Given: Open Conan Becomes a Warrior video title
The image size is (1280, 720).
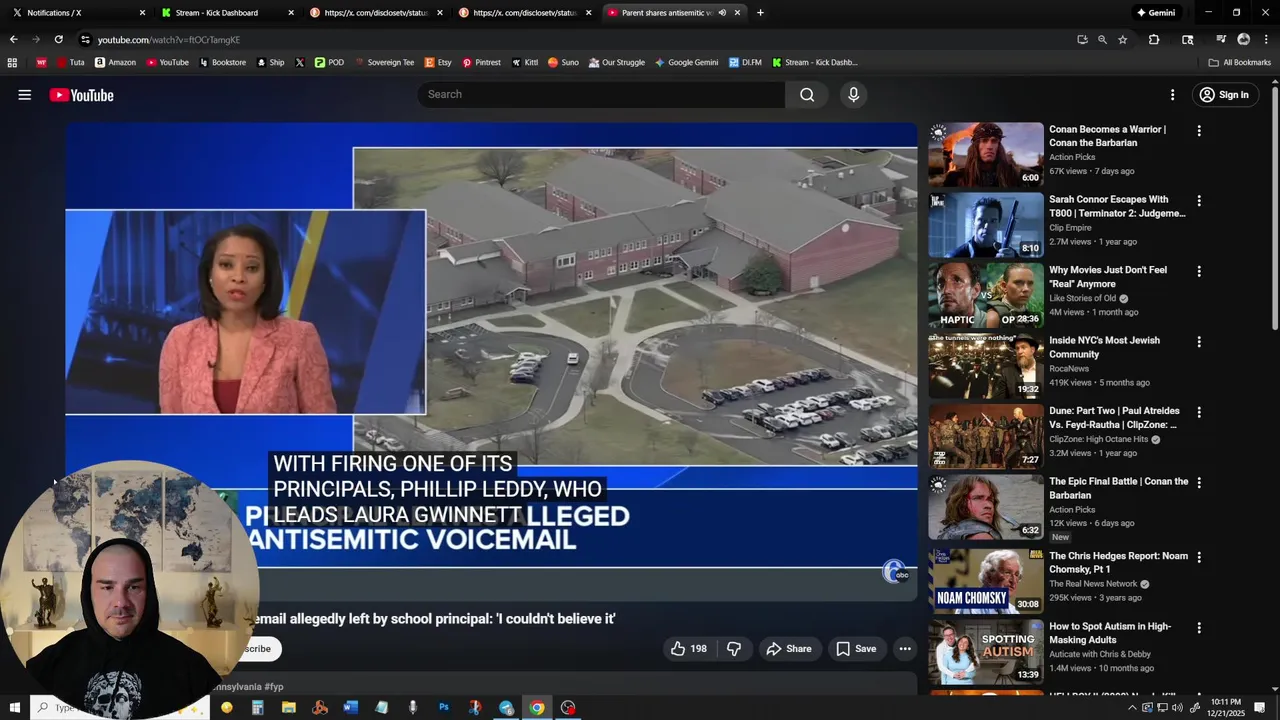Looking at the screenshot, I should [1107, 136].
